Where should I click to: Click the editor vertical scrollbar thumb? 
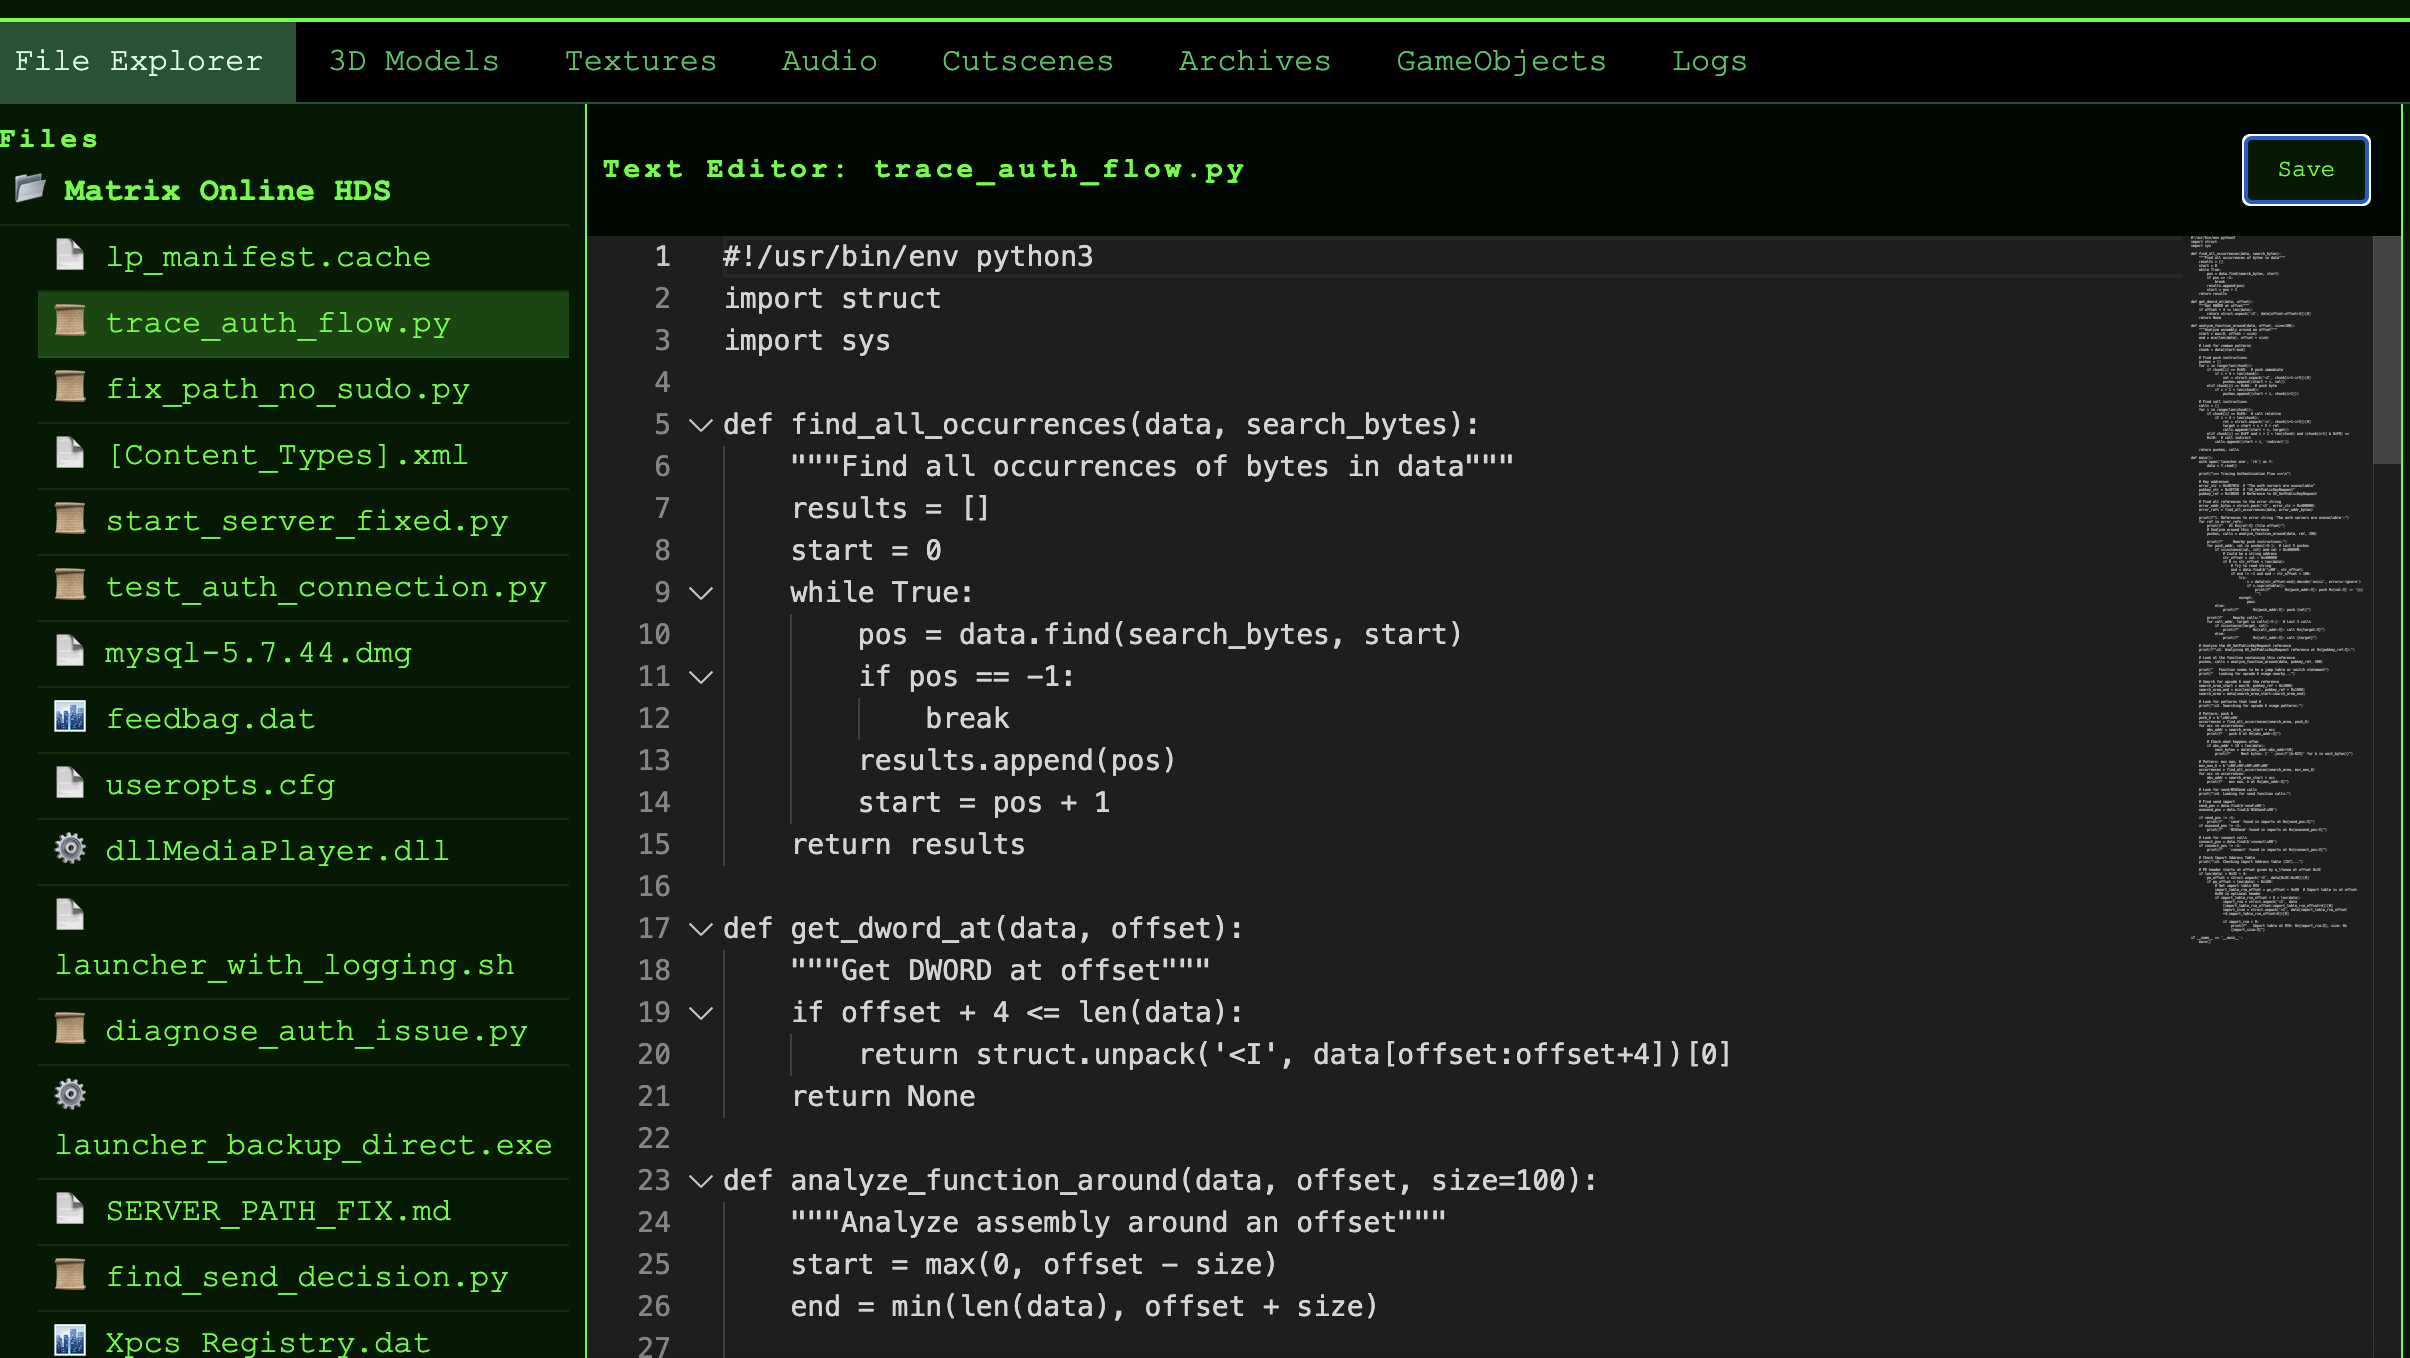2386,350
